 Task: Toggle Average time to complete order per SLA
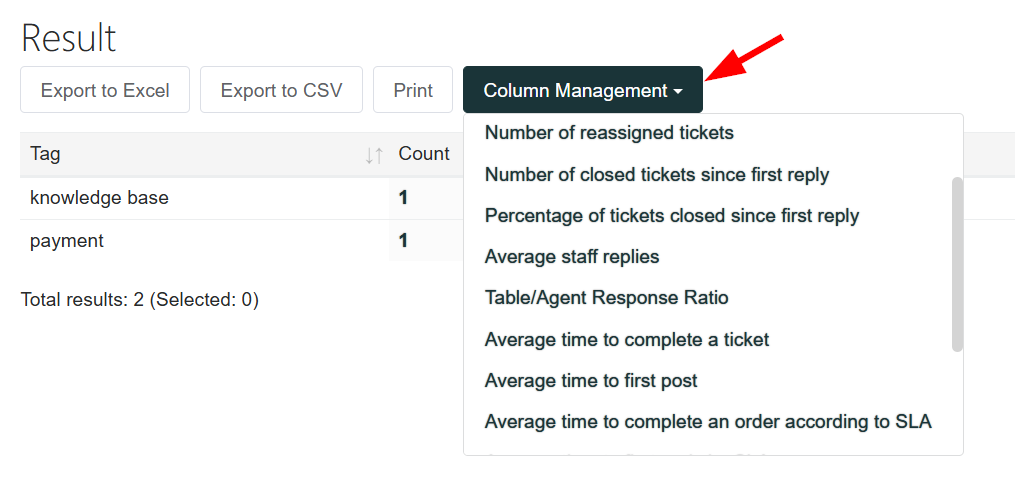click(708, 422)
